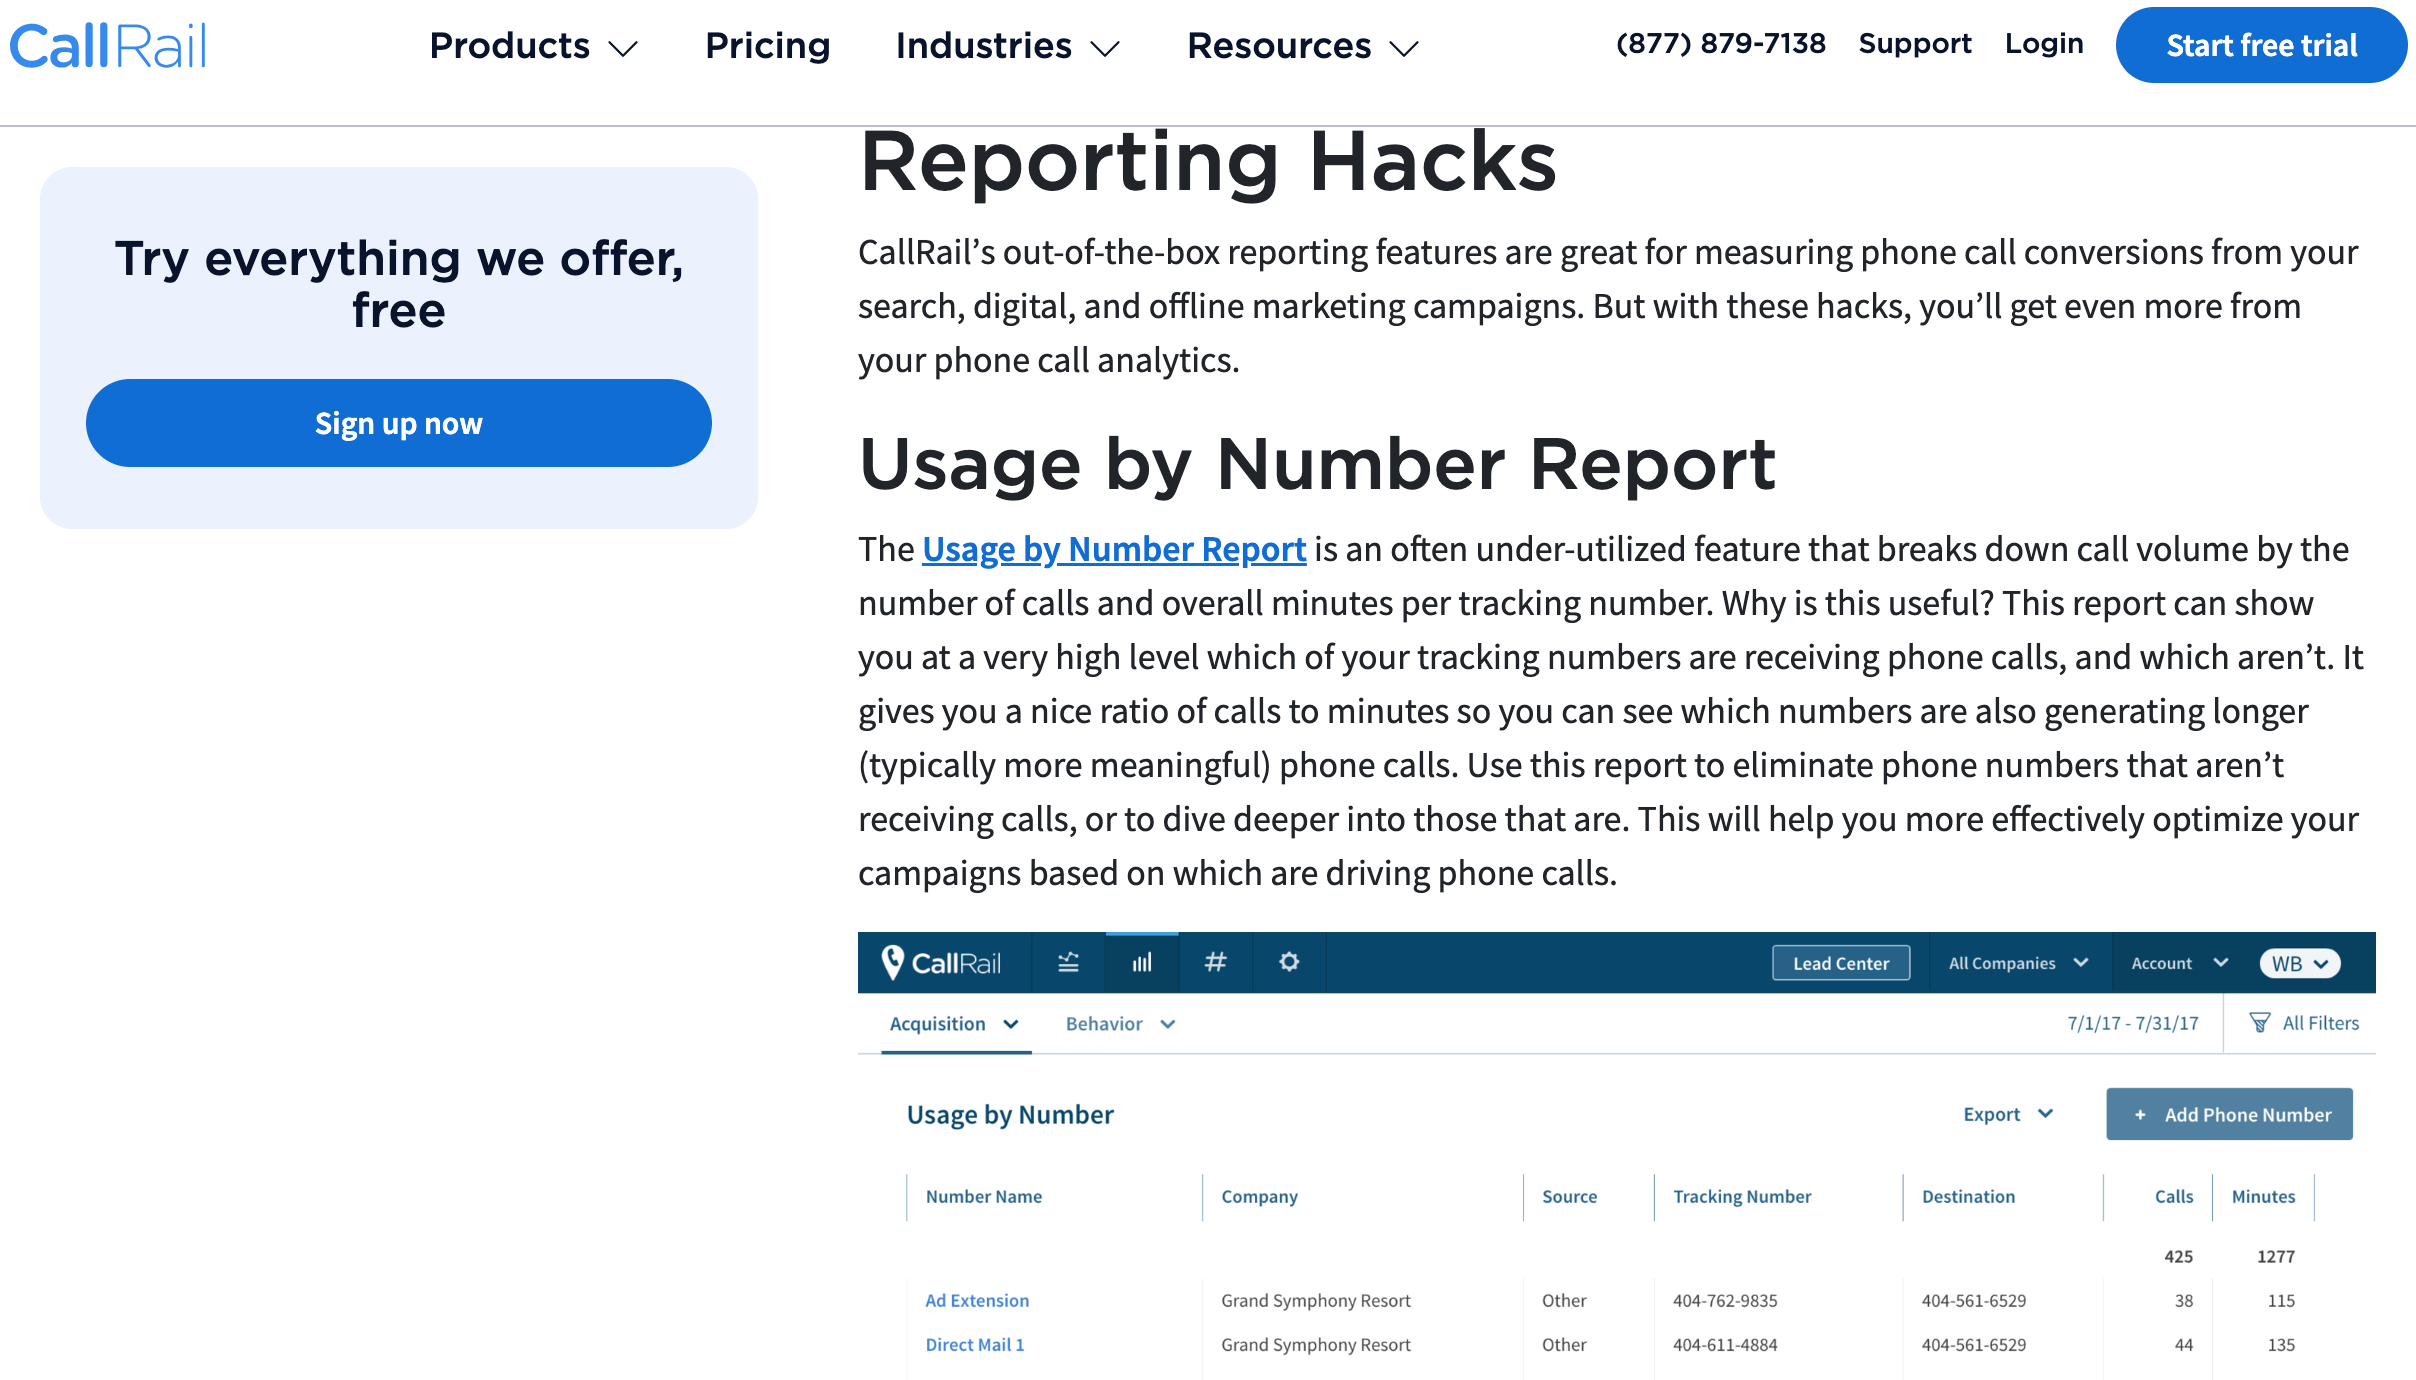Click the filter sliders icon

point(1069,962)
